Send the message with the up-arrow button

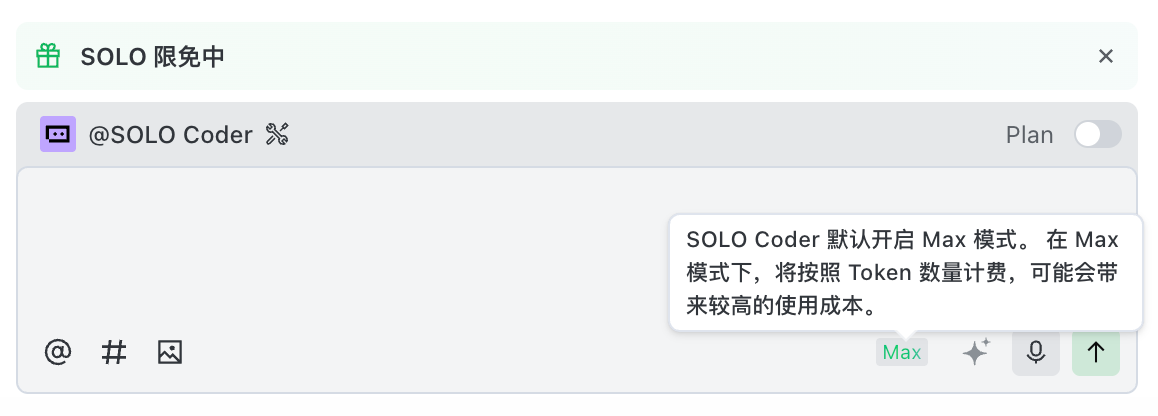[1096, 352]
